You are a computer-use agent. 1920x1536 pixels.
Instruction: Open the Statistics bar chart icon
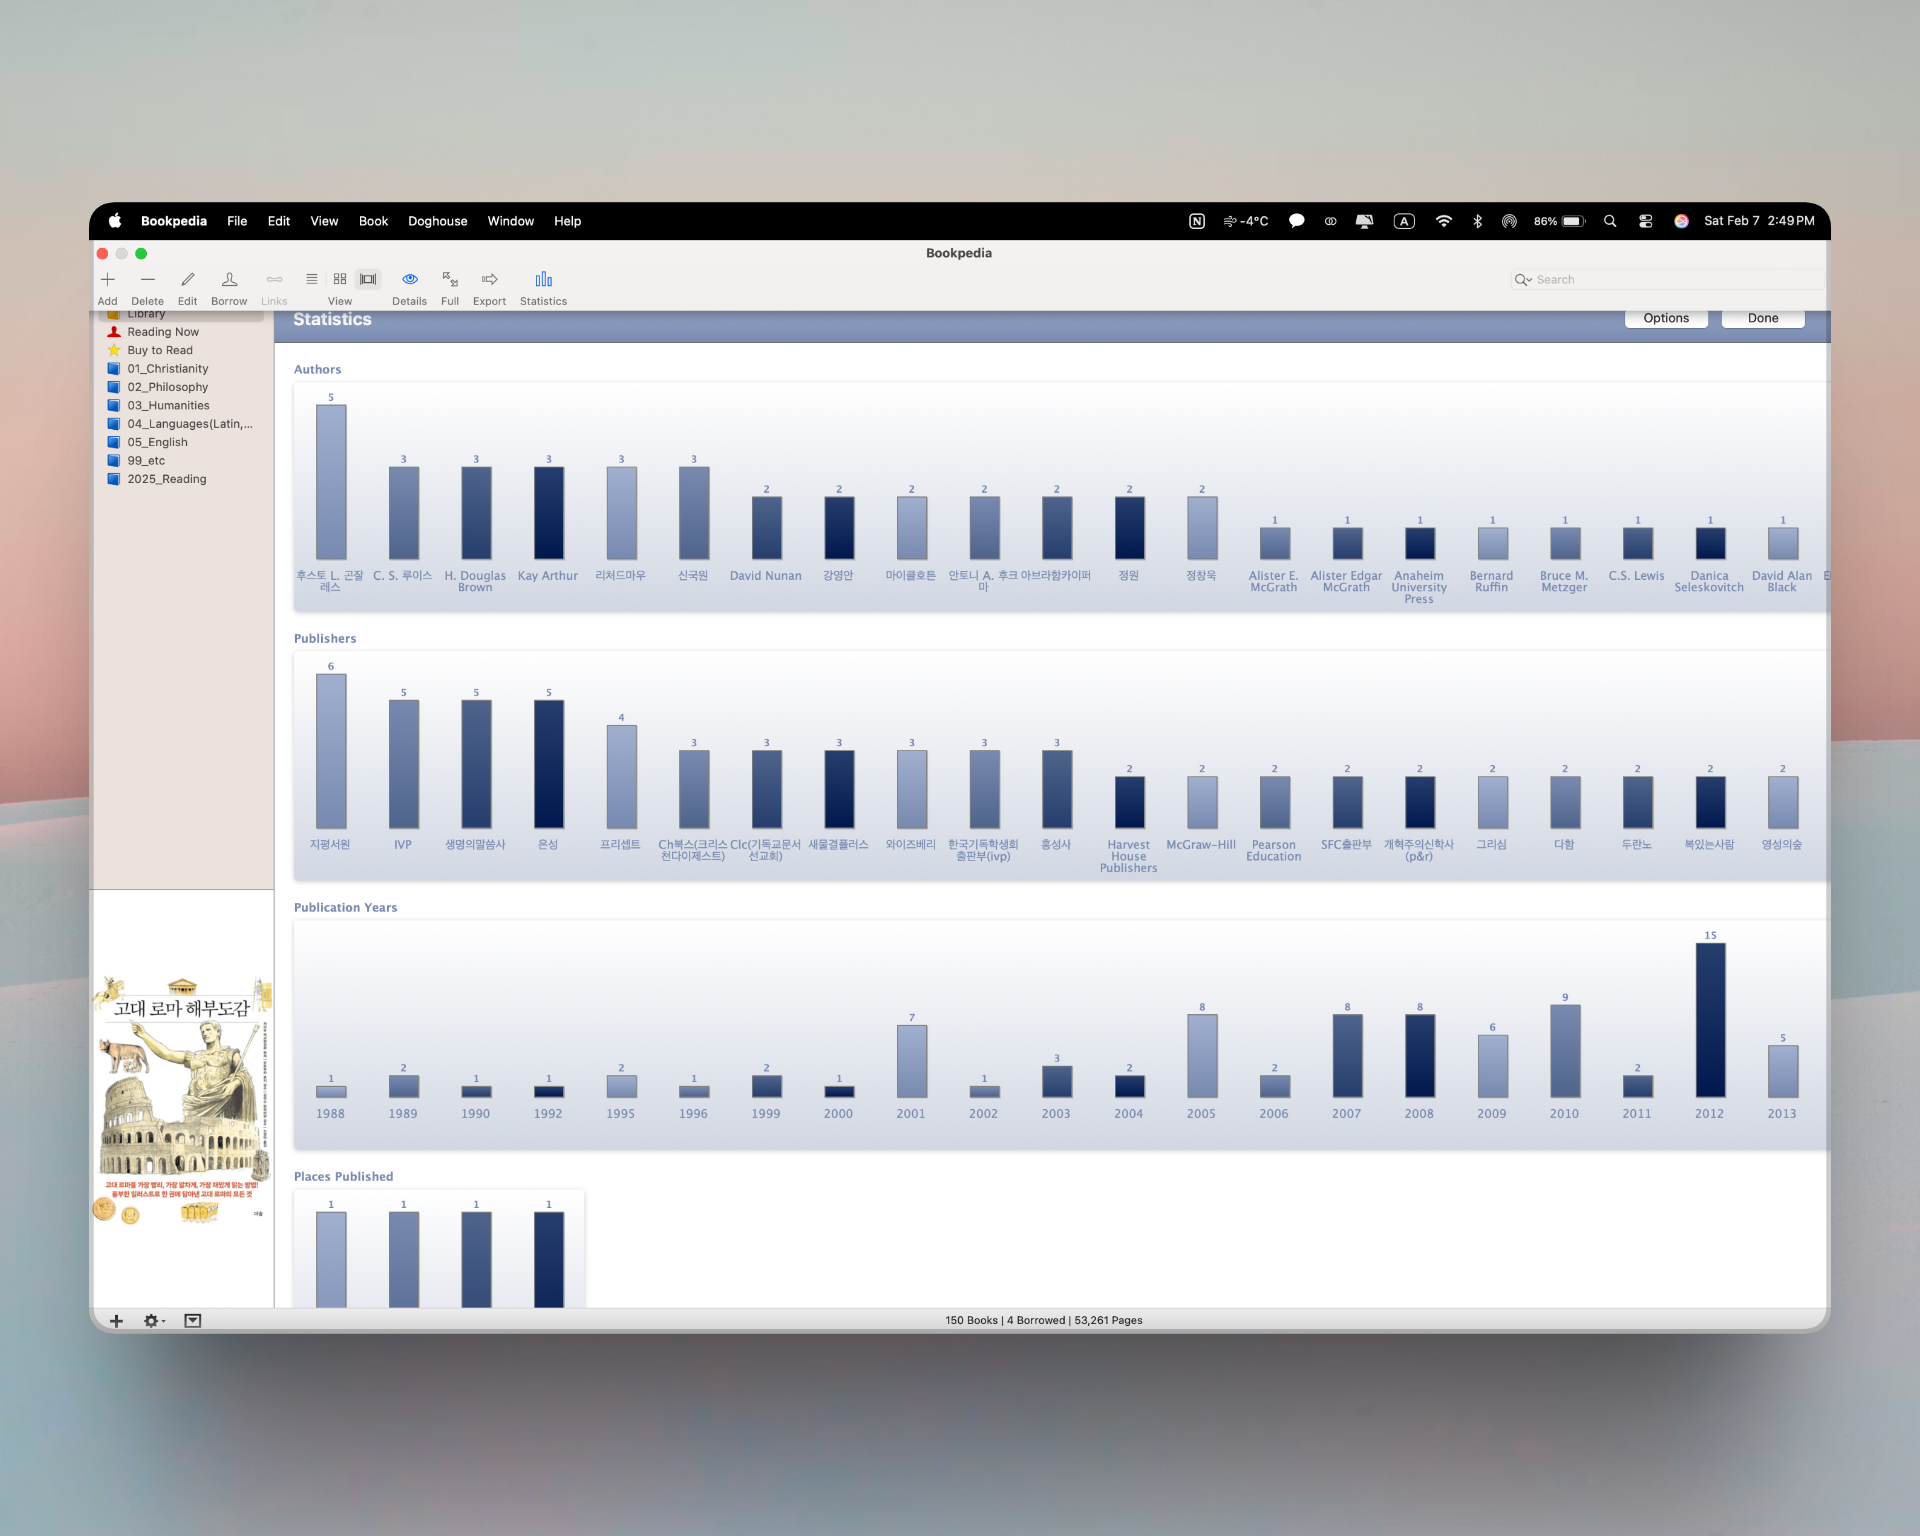point(543,281)
